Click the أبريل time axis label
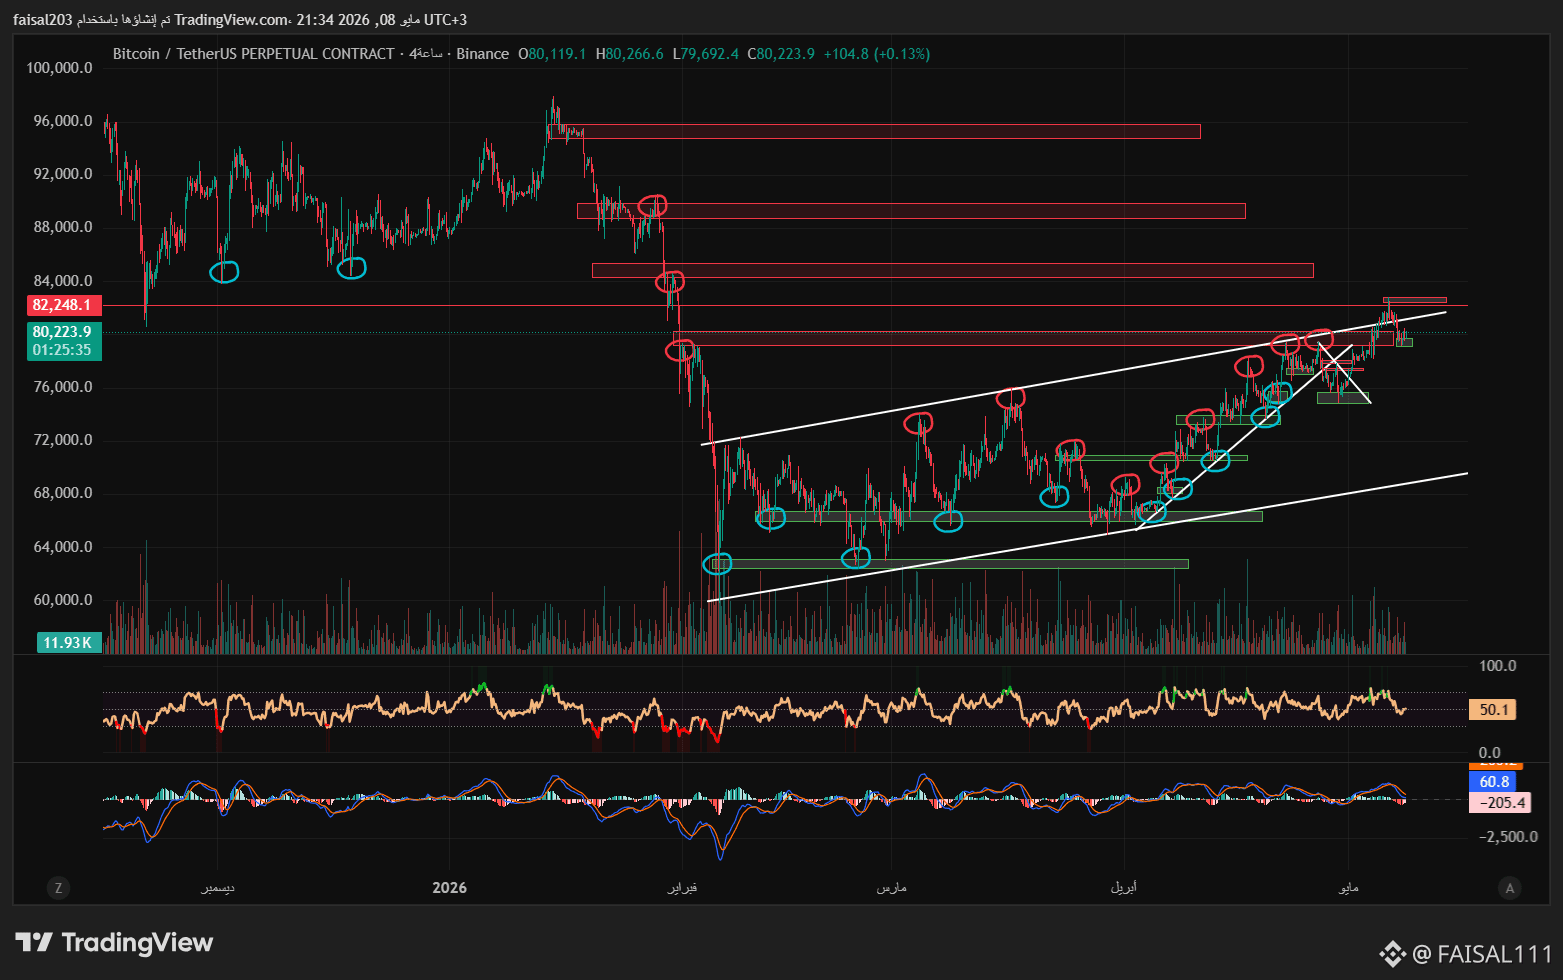1563x980 pixels. (1124, 888)
